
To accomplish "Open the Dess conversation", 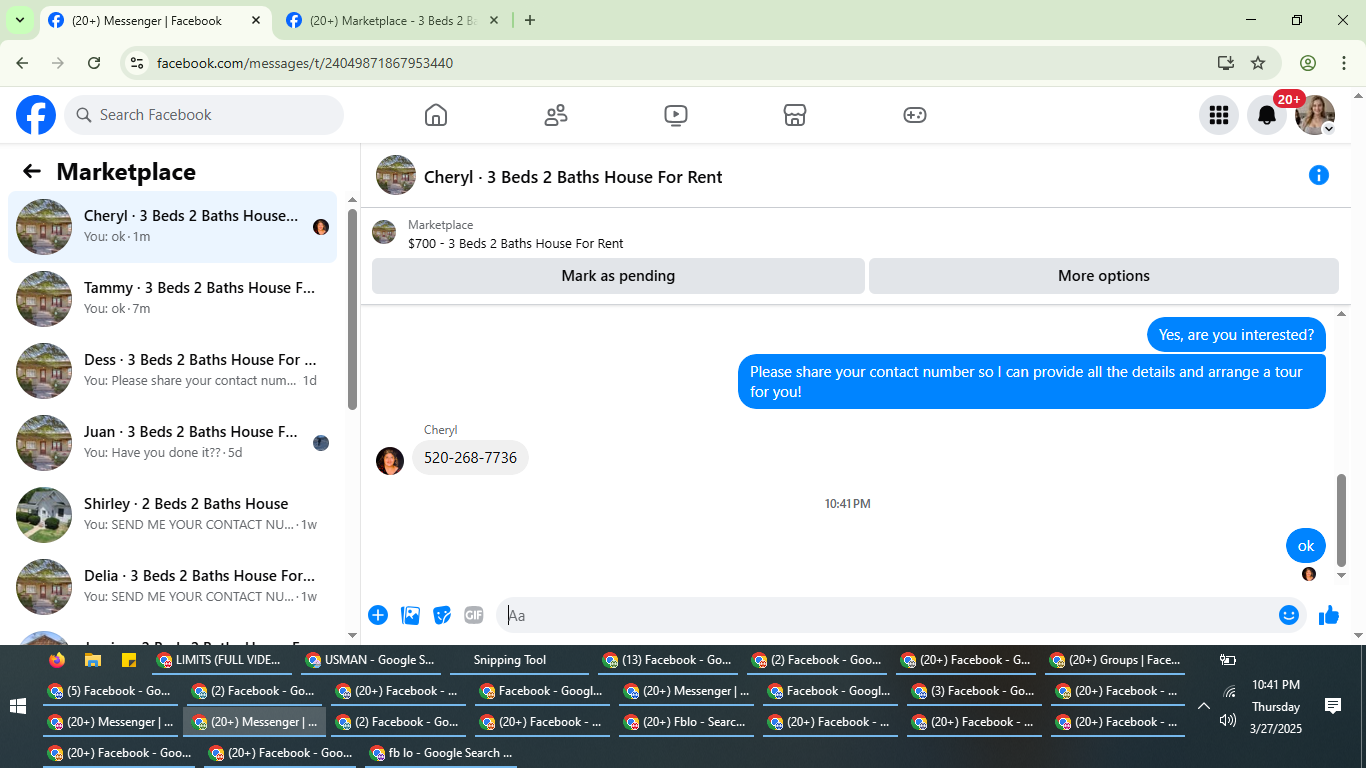I will click(172, 370).
